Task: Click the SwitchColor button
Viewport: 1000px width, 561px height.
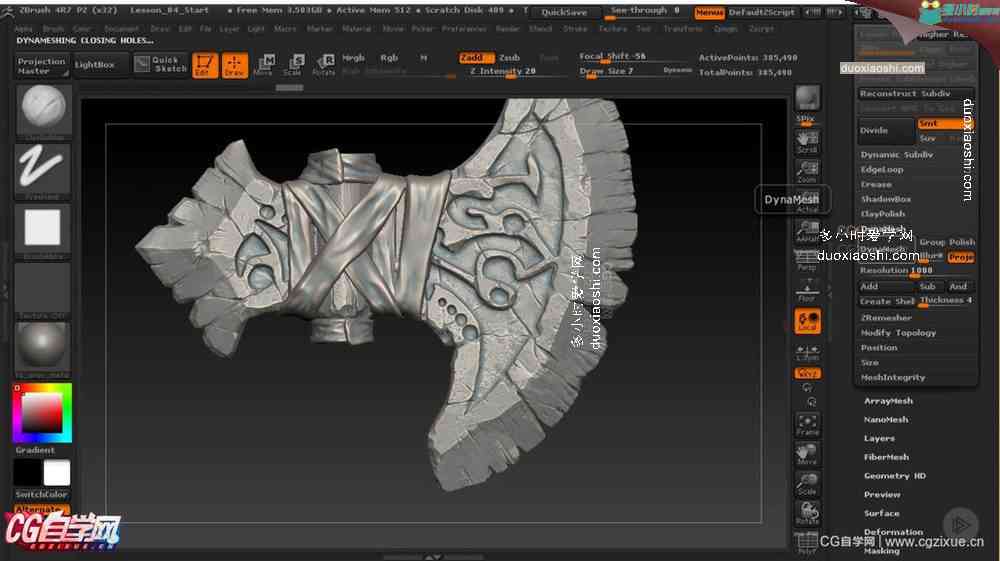Action: pyautogui.click(x=41, y=495)
